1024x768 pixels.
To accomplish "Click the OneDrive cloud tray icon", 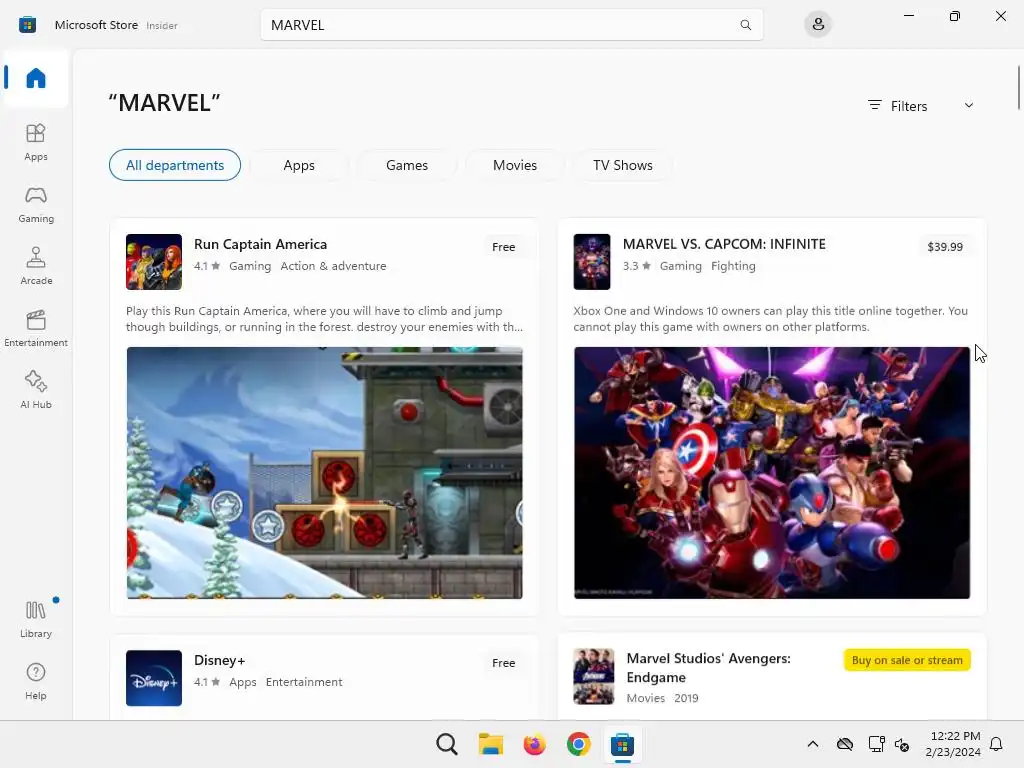I will pyautogui.click(x=844, y=744).
